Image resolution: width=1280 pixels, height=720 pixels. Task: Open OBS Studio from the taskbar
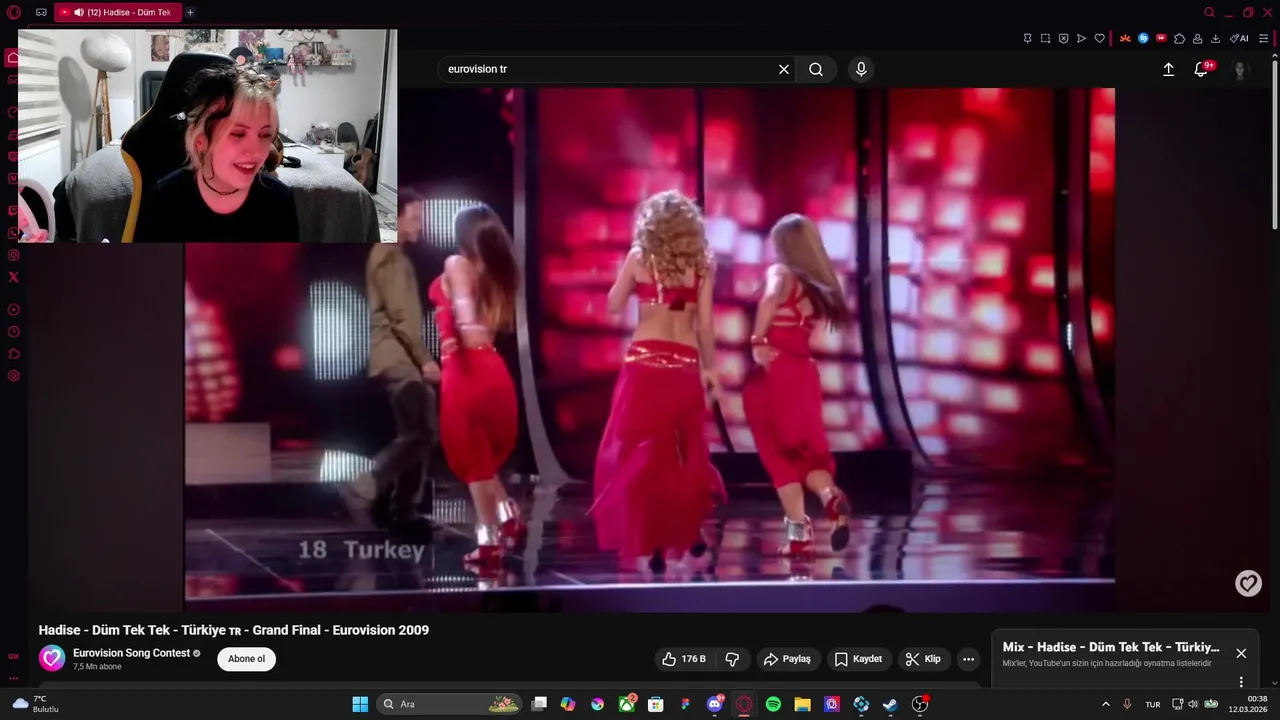tap(919, 704)
